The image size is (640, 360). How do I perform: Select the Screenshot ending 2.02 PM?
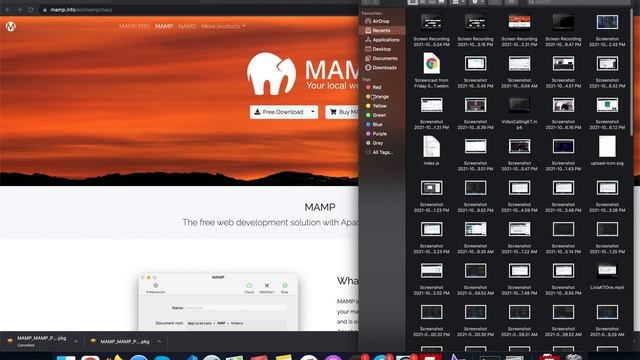pyautogui.click(x=431, y=279)
